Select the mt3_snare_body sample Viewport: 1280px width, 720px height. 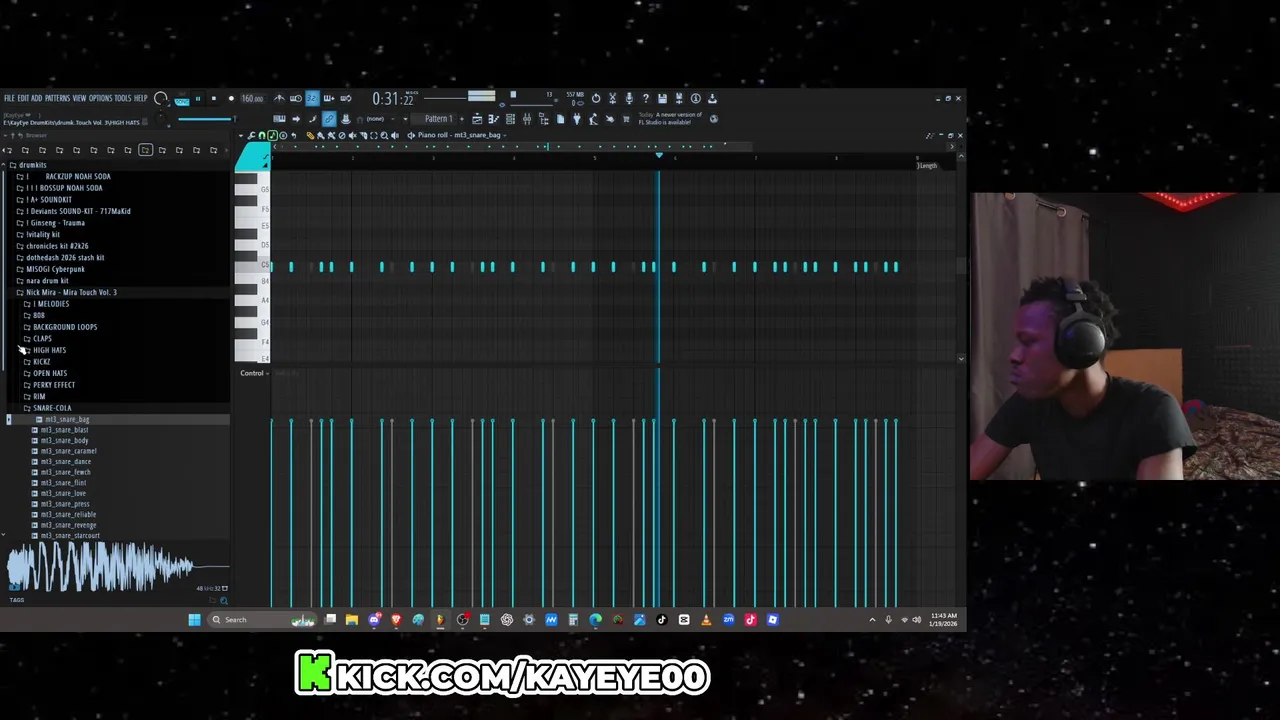[64, 440]
